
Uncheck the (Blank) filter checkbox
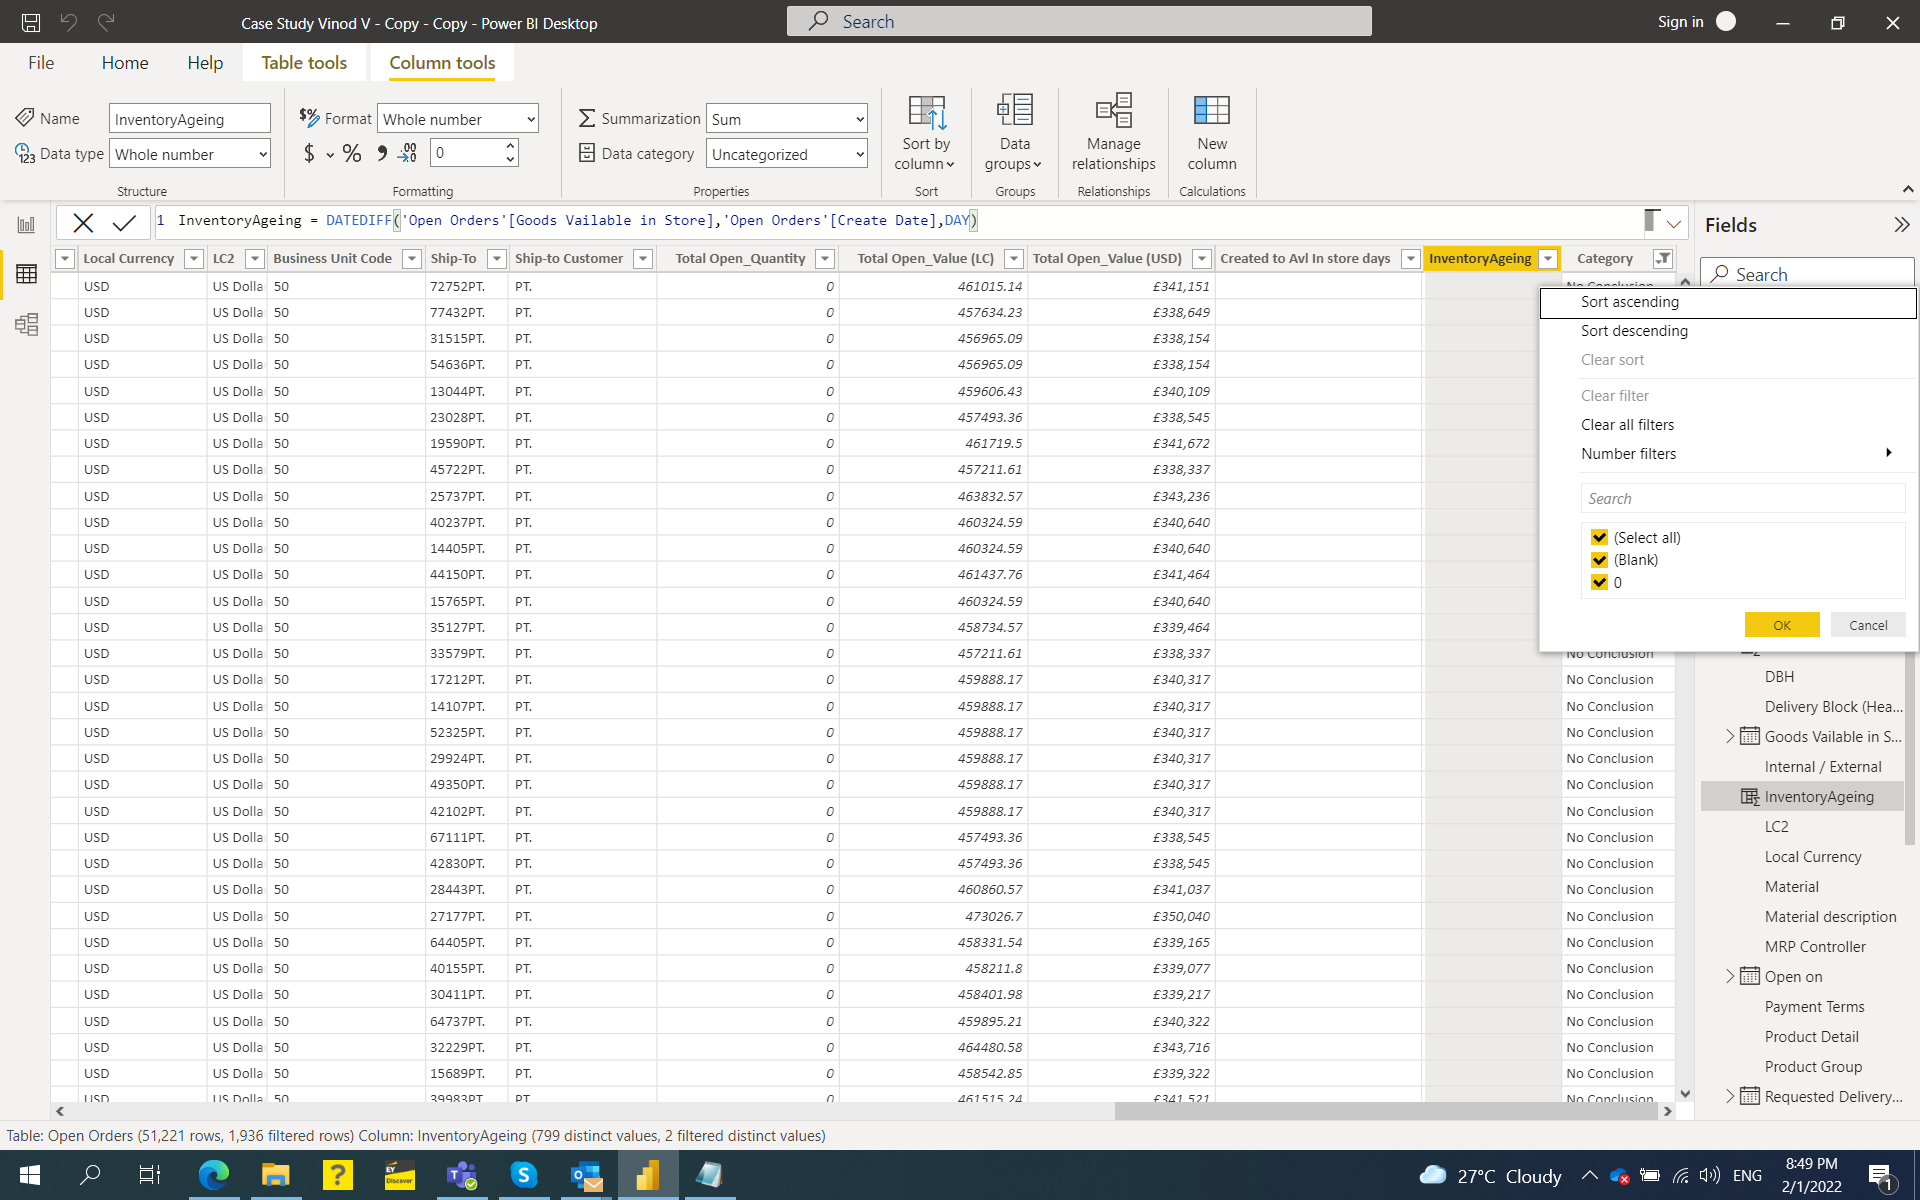coord(1599,560)
